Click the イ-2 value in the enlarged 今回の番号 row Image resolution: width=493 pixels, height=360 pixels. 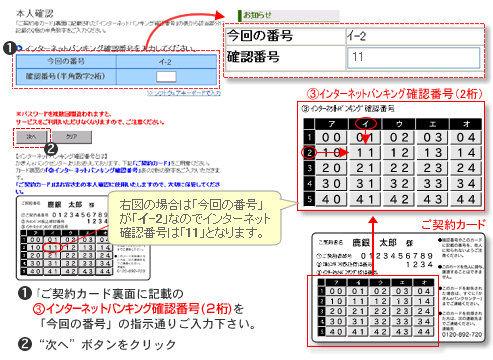click(356, 36)
